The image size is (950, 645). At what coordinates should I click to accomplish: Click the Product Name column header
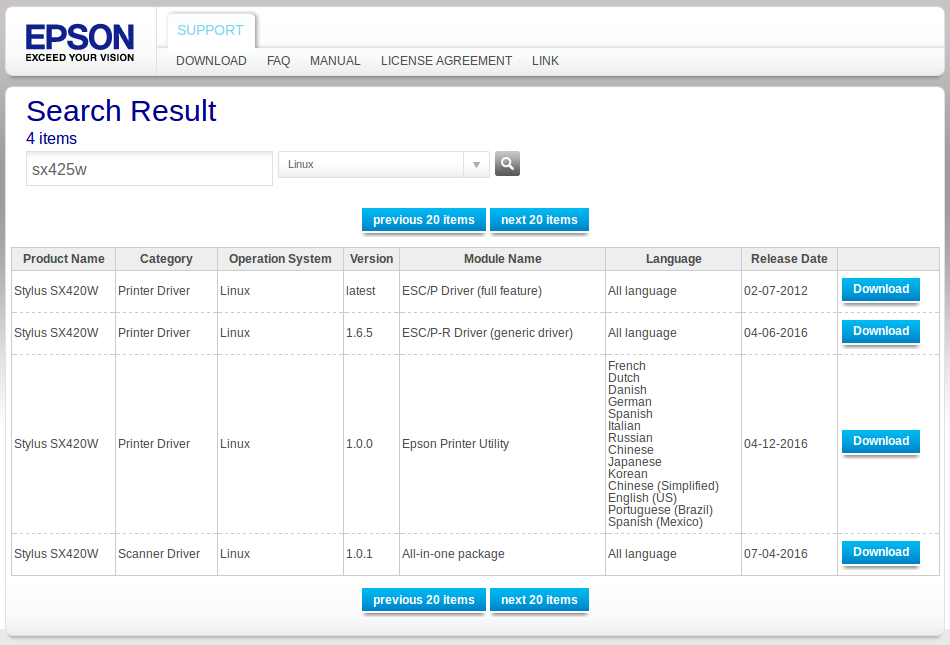coord(64,259)
